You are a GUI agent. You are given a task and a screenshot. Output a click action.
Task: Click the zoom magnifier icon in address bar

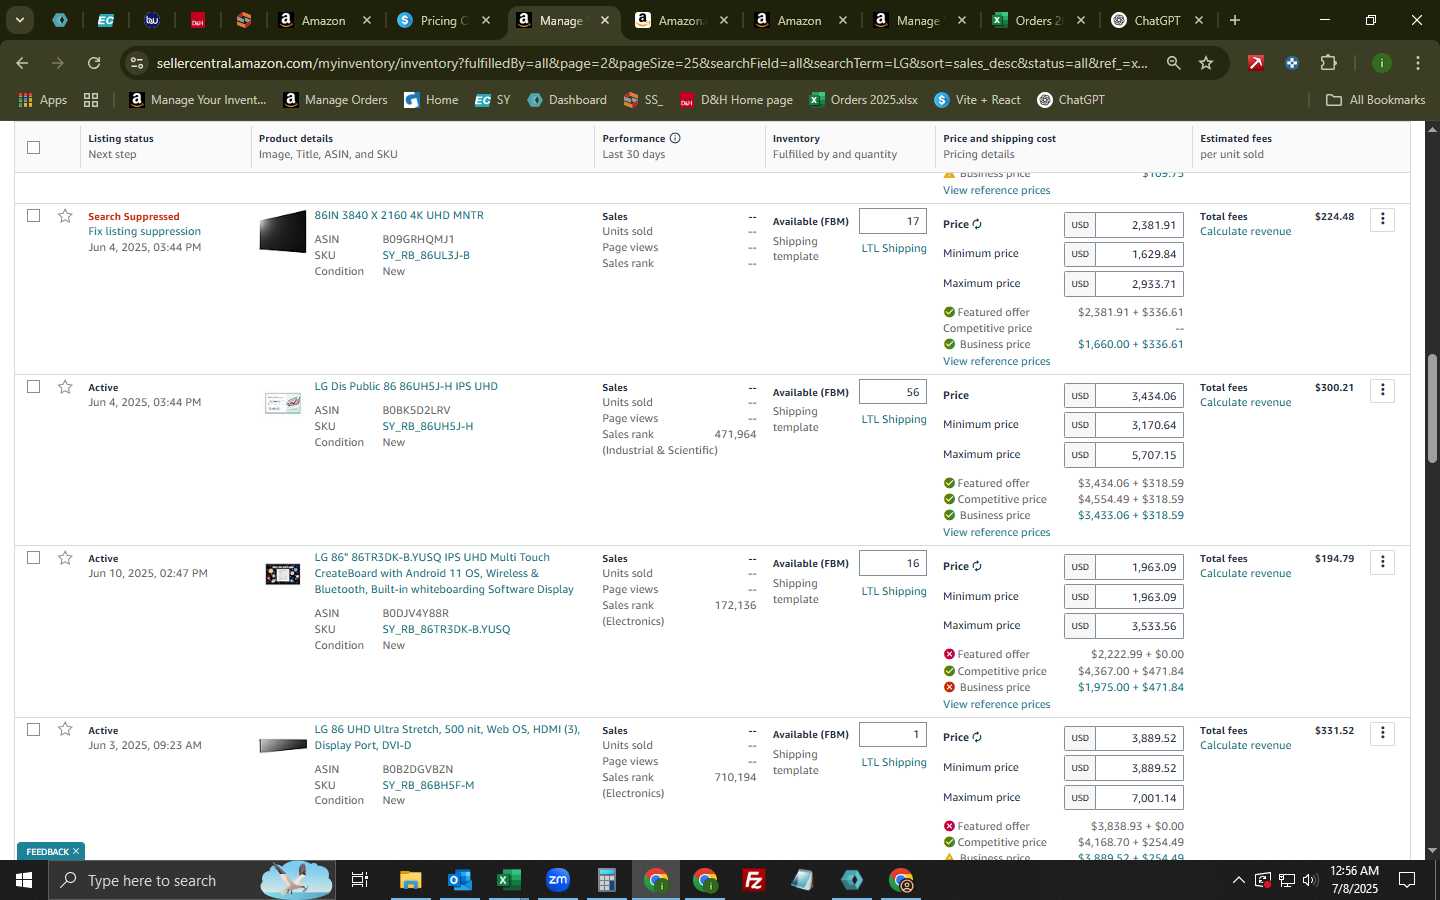[1173, 63]
